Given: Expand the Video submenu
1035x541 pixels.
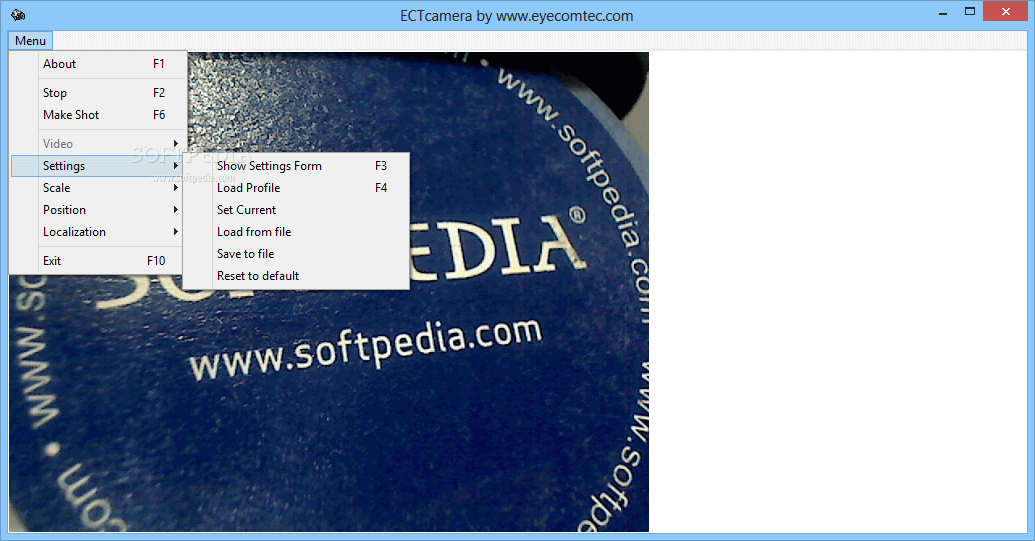Looking at the screenshot, I should point(98,144).
